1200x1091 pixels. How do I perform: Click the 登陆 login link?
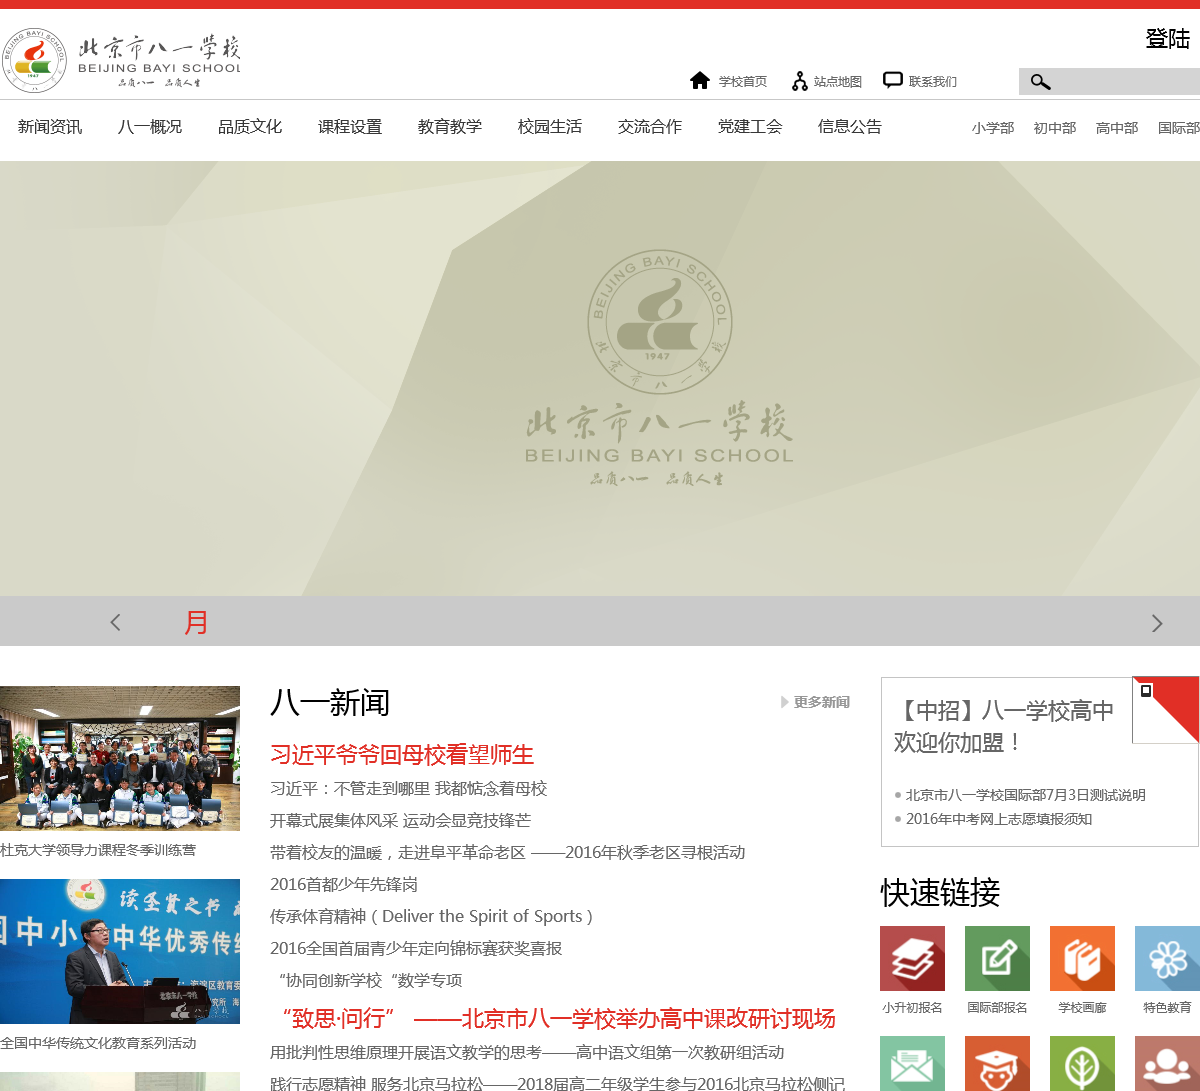pos(1167,39)
